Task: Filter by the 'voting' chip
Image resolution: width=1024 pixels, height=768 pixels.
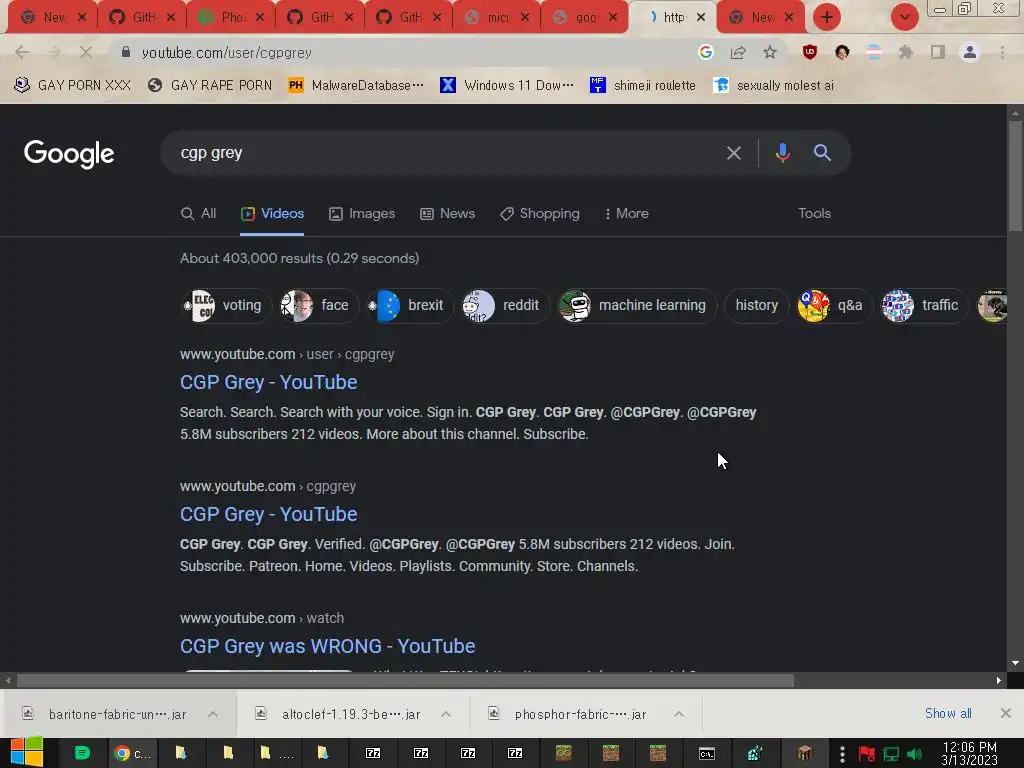Action: pos(226,305)
